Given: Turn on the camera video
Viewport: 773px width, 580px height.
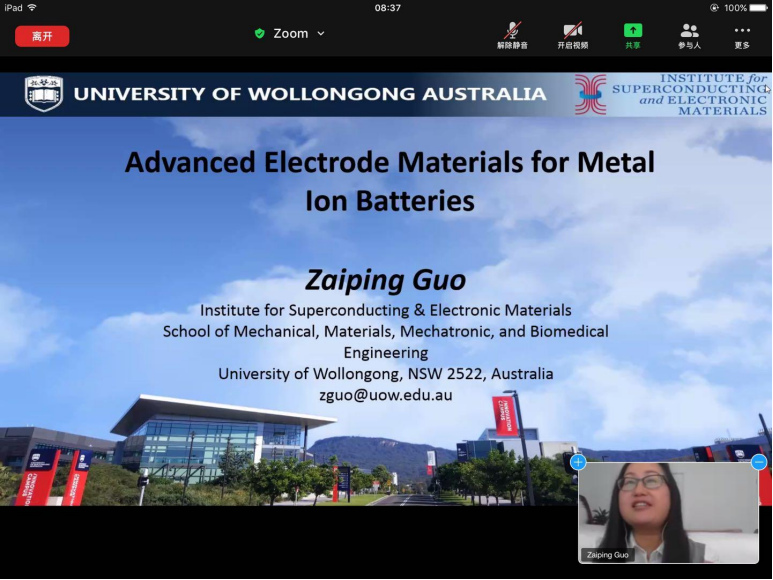Looking at the screenshot, I should click(572, 35).
